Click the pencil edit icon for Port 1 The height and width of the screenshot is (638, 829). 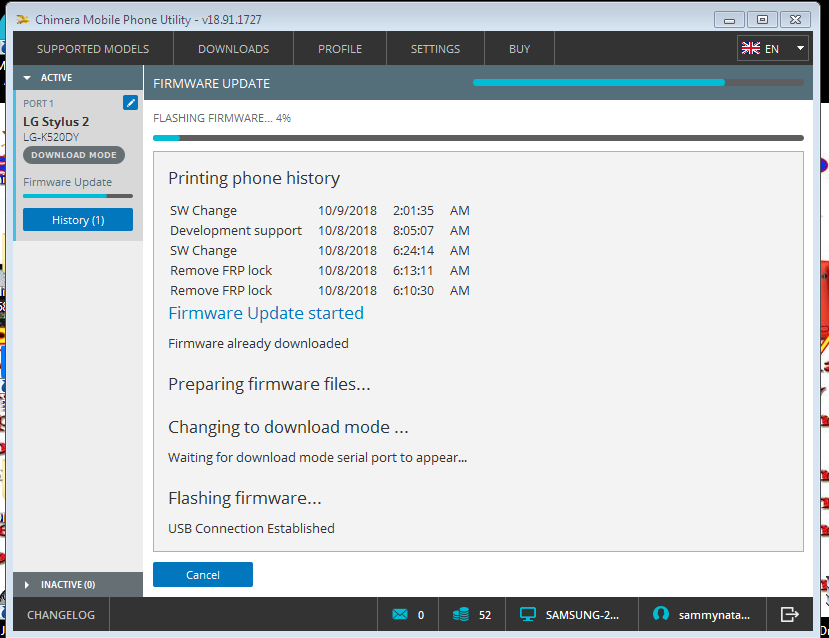130,103
